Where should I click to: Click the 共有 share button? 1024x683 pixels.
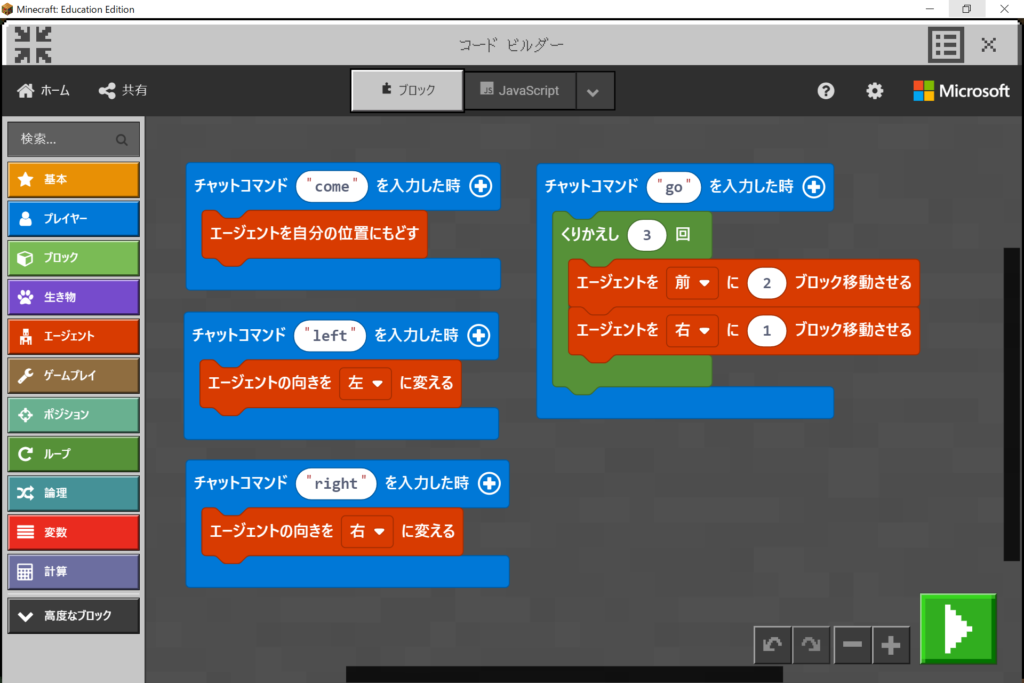coord(123,91)
